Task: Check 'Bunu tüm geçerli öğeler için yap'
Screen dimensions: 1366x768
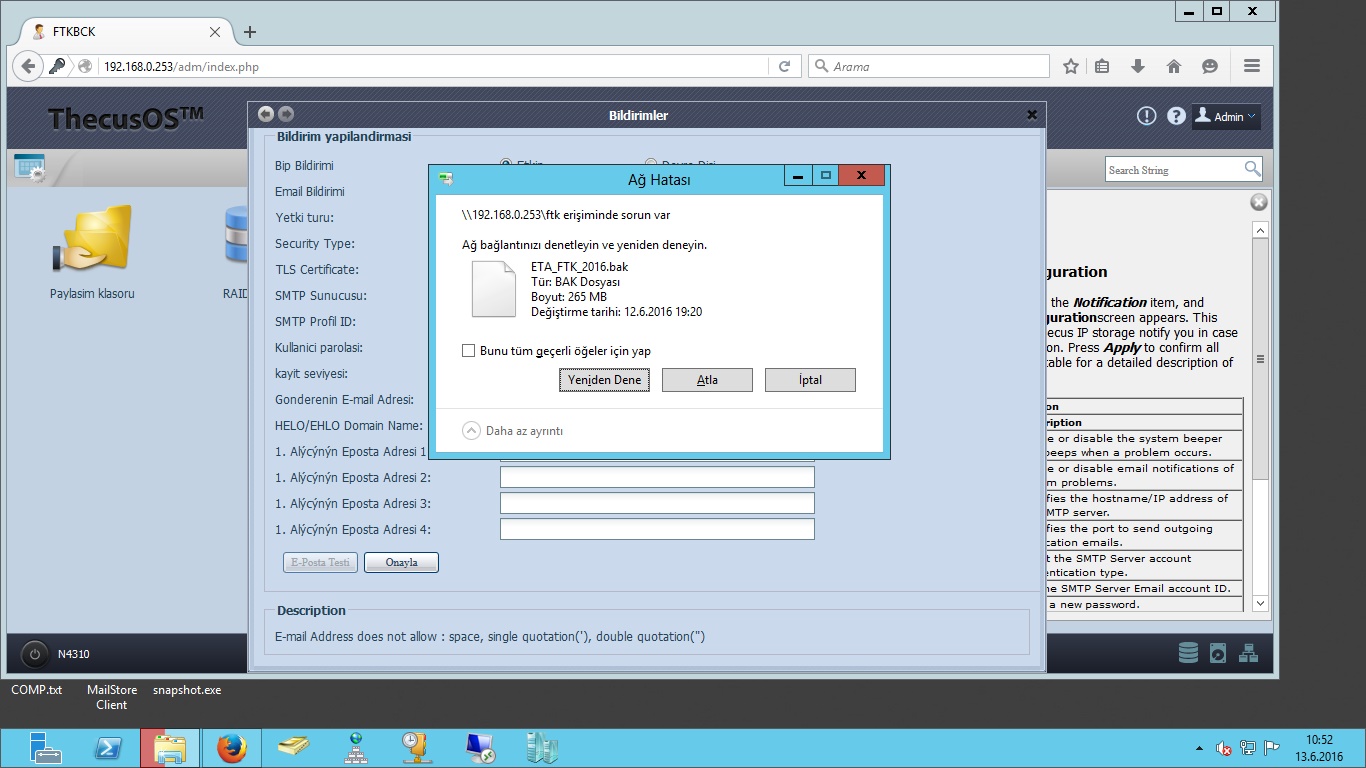Action: (x=468, y=351)
